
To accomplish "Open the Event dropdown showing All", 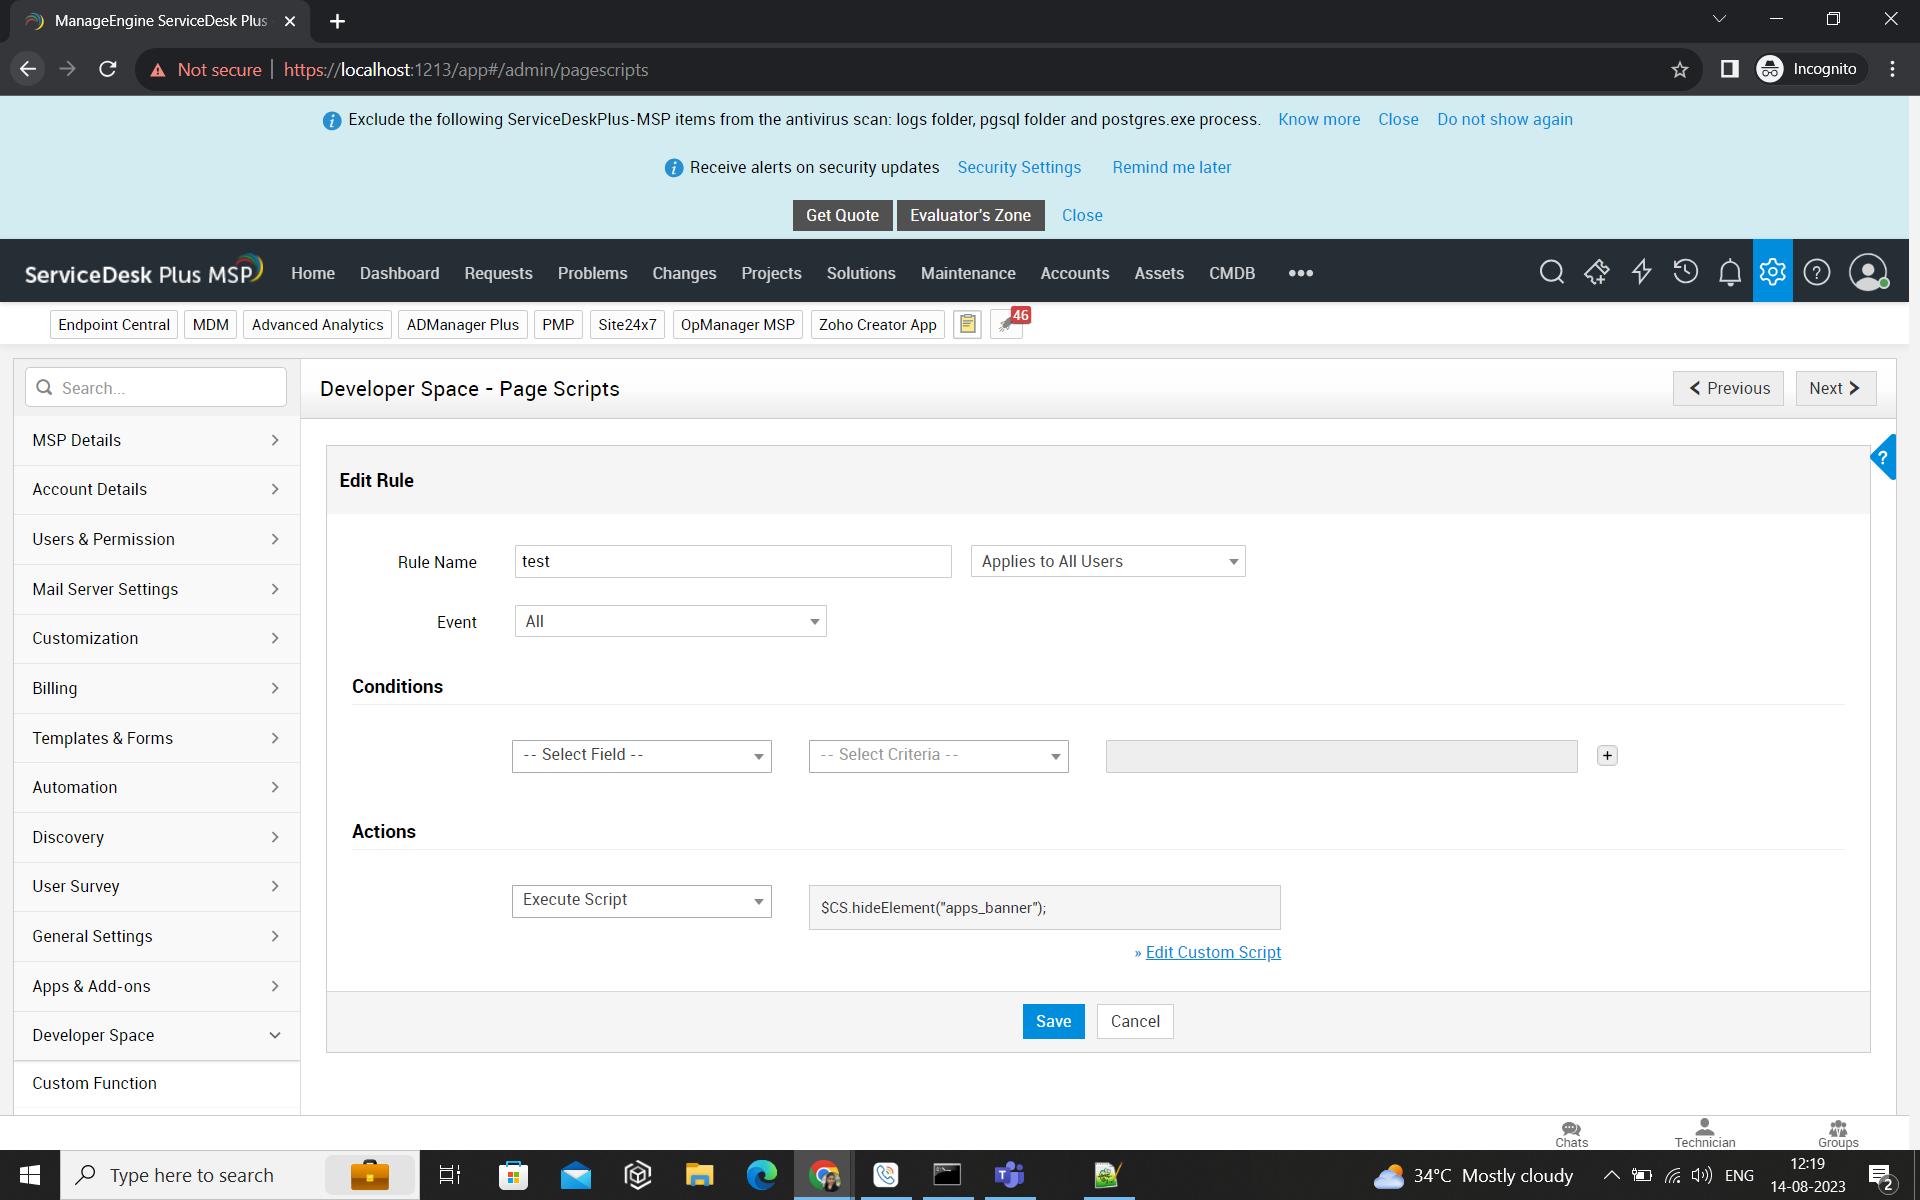I will click(x=670, y=622).
